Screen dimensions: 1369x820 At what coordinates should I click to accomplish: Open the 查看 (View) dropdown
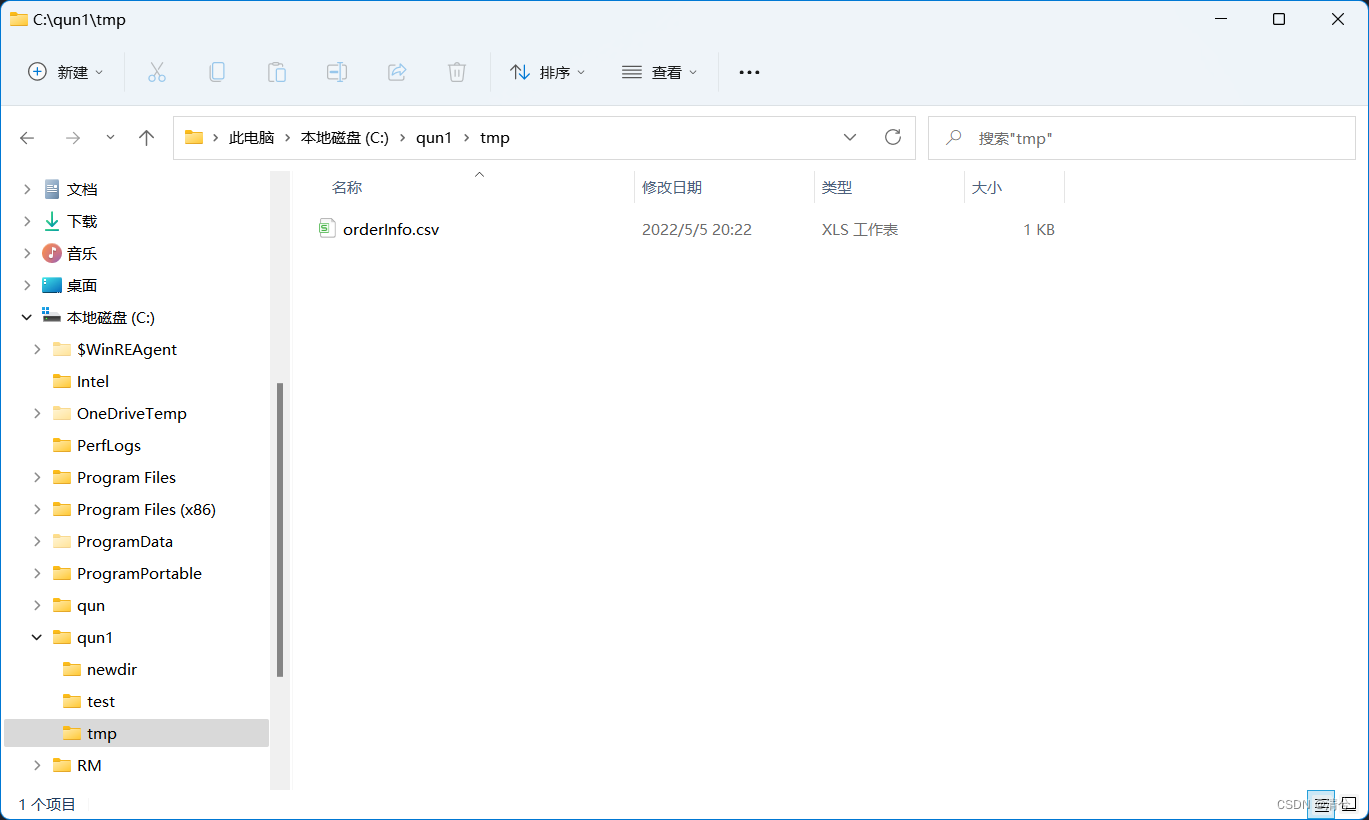tap(660, 72)
